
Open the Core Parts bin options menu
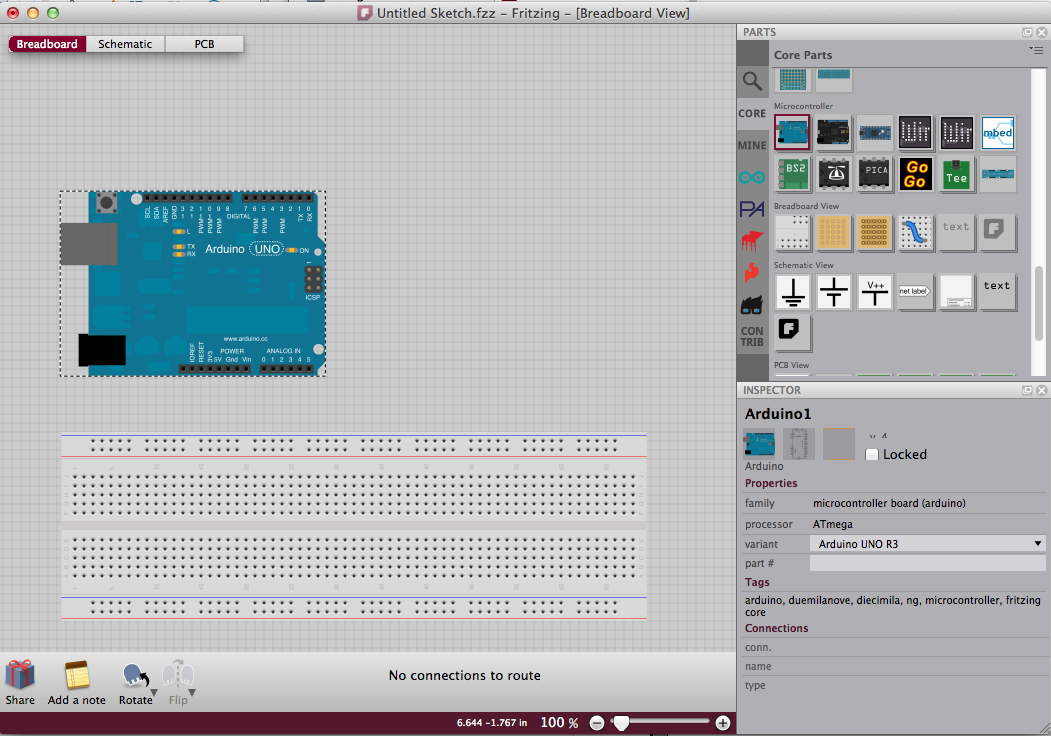coord(1036,50)
